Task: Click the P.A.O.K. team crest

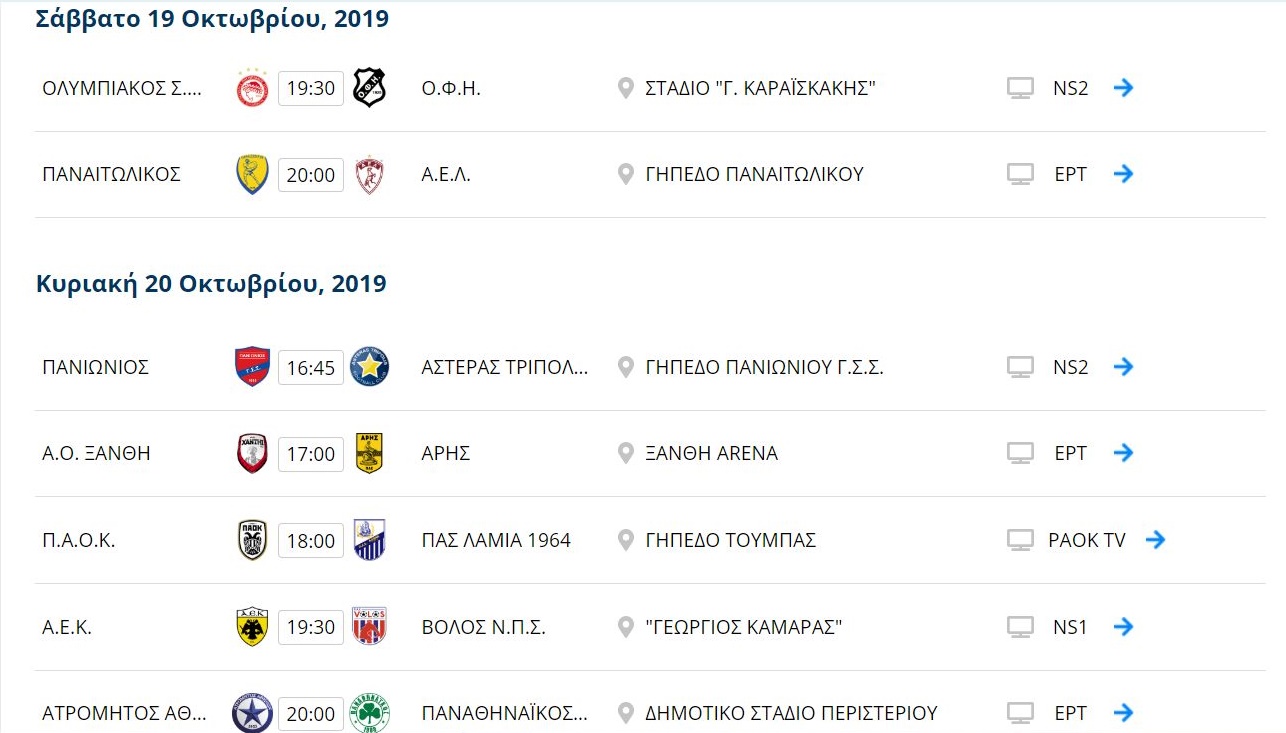Action: click(x=252, y=540)
